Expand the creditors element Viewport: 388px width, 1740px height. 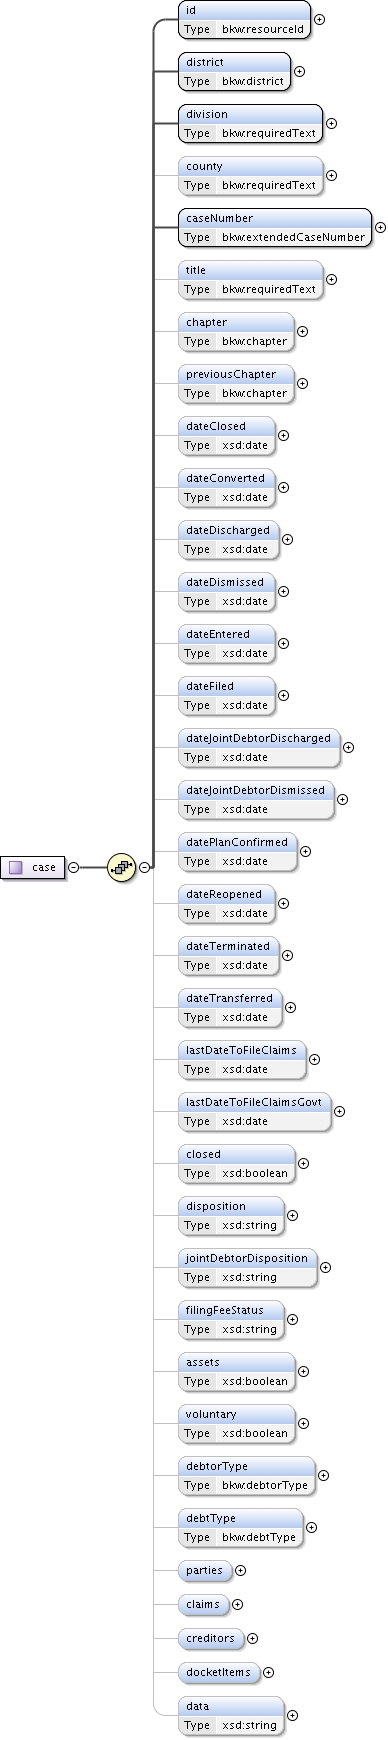click(252, 1638)
